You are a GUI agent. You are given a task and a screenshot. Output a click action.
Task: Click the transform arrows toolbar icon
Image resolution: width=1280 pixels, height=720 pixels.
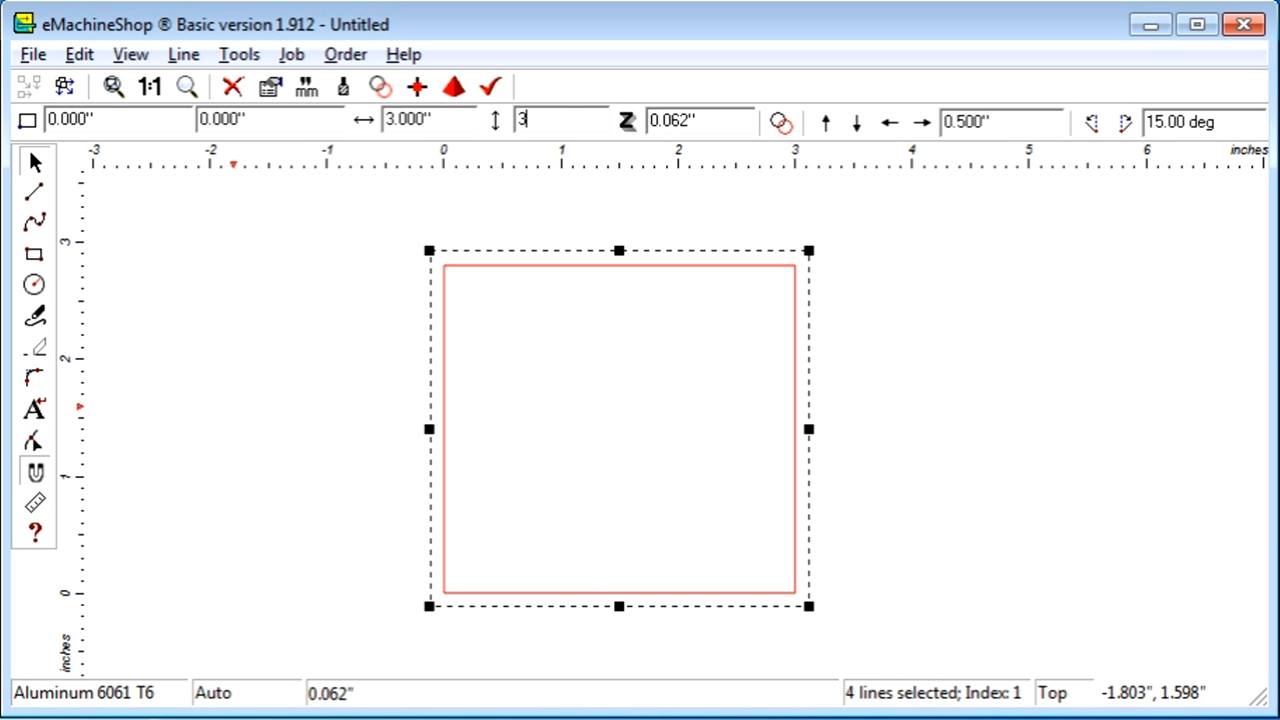tap(65, 87)
